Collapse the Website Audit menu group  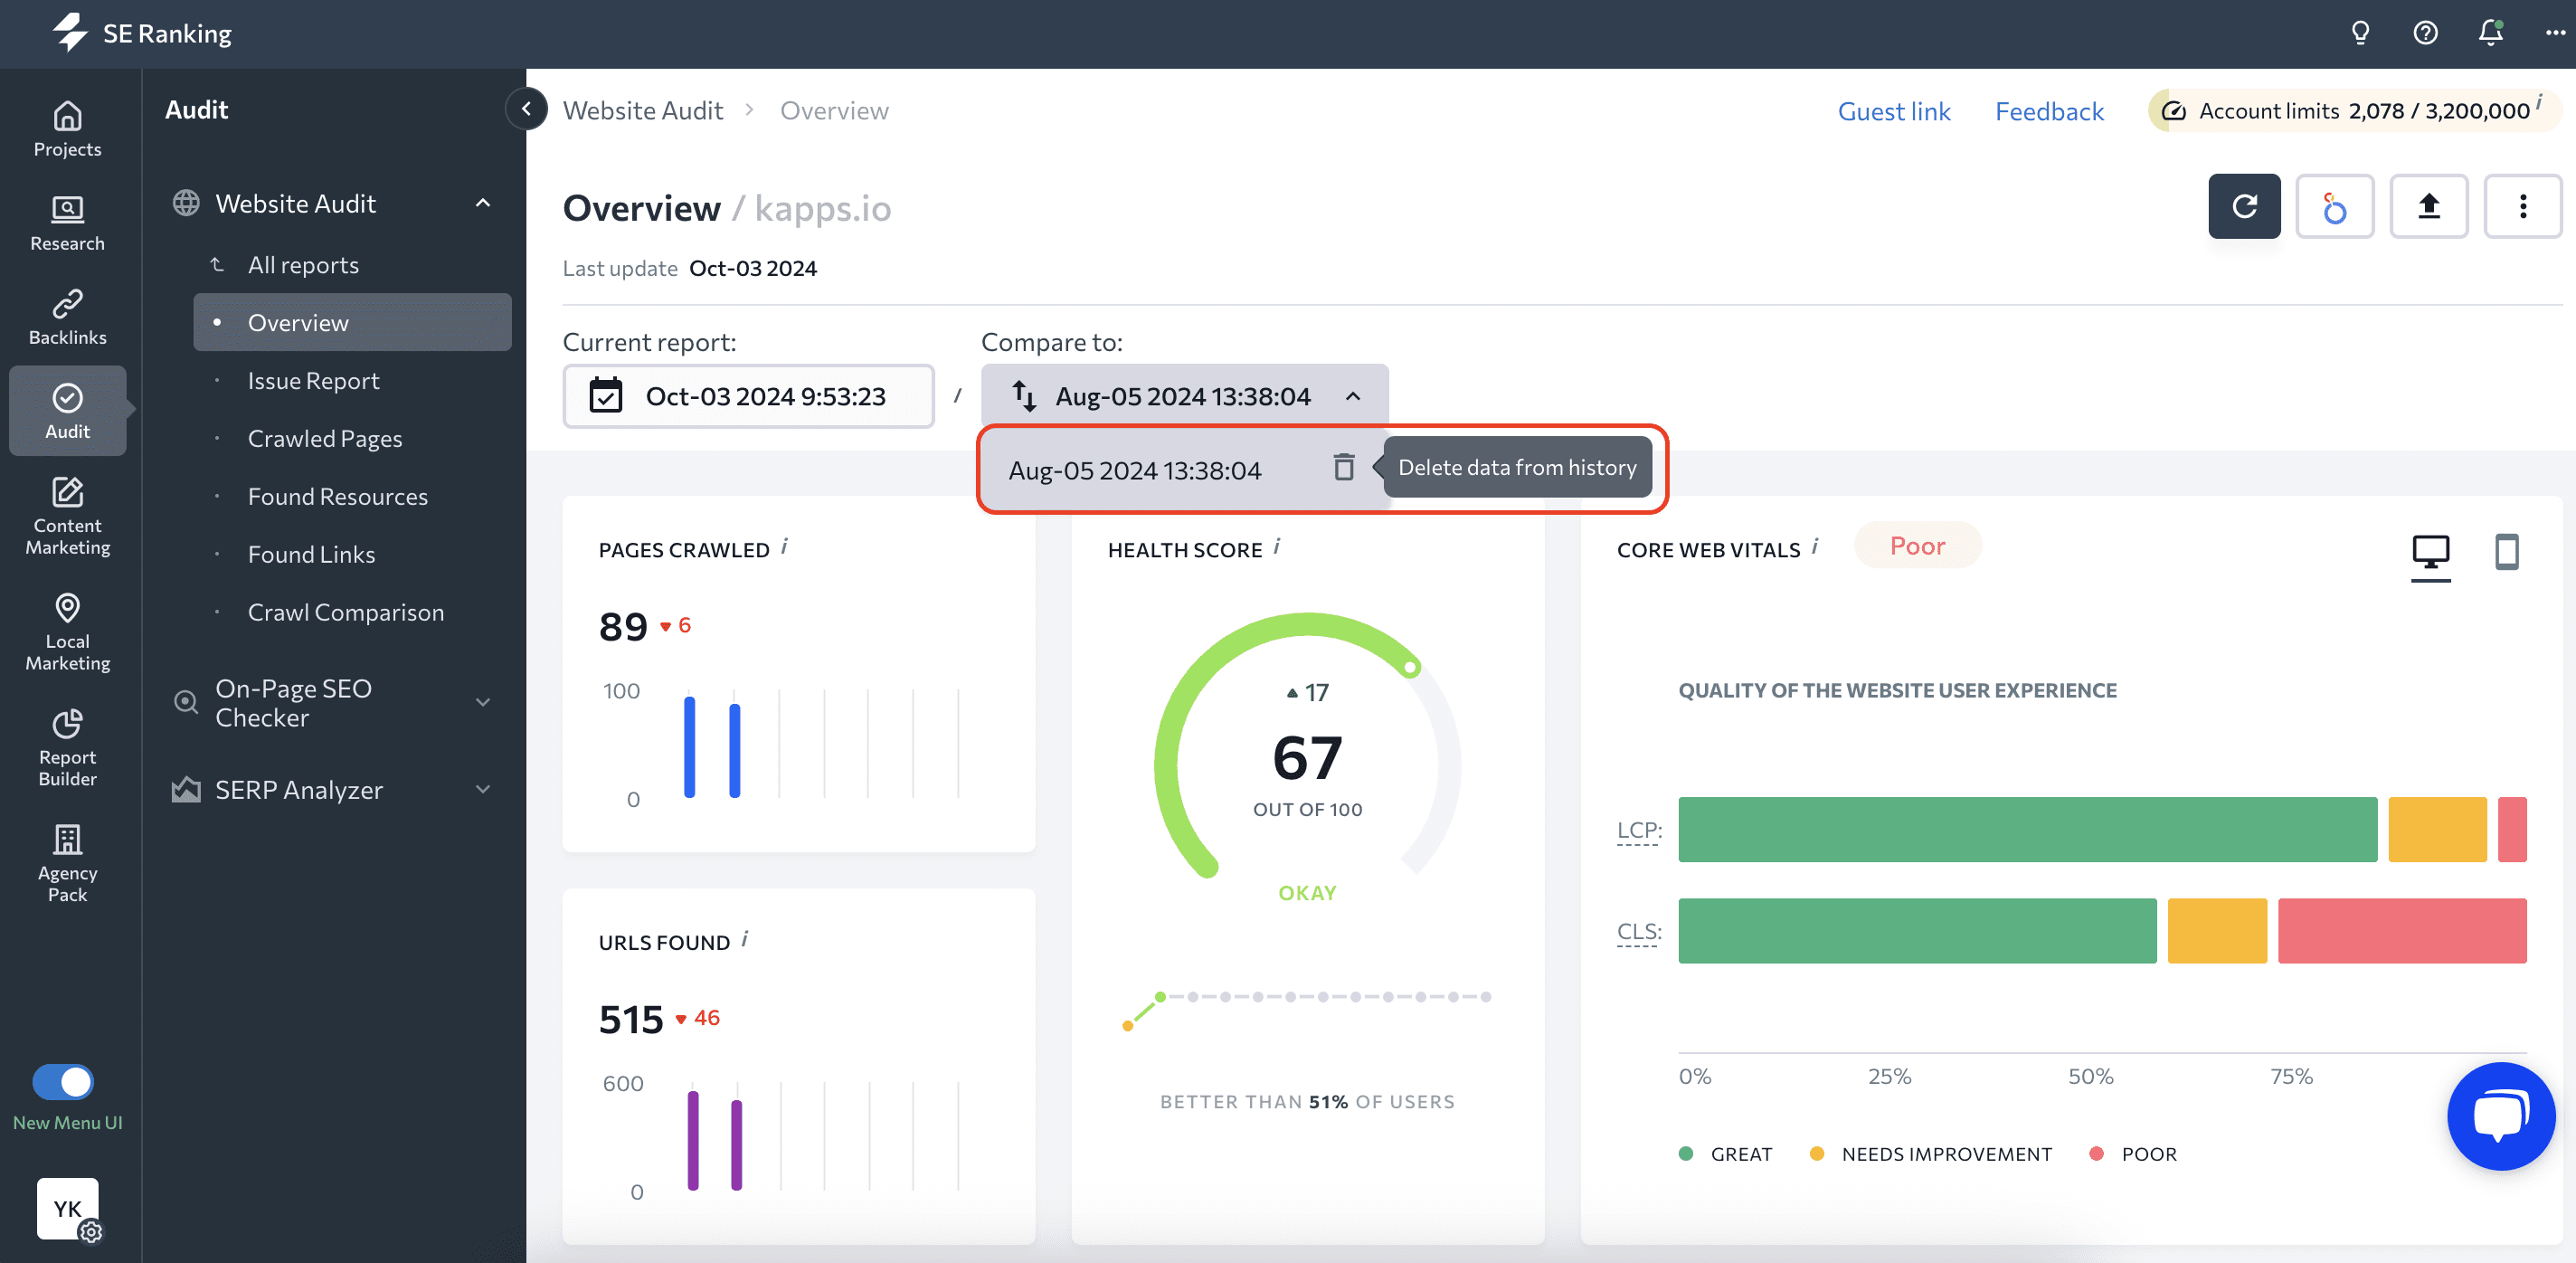click(x=483, y=203)
